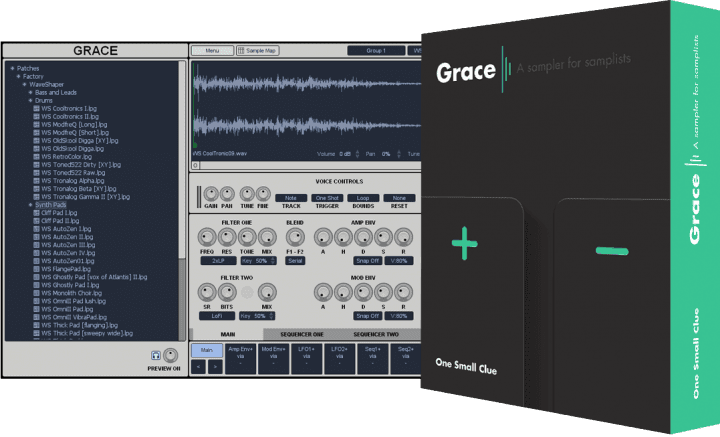
Task: Select the Seq1+ modulation slot
Action: [373, 359]
